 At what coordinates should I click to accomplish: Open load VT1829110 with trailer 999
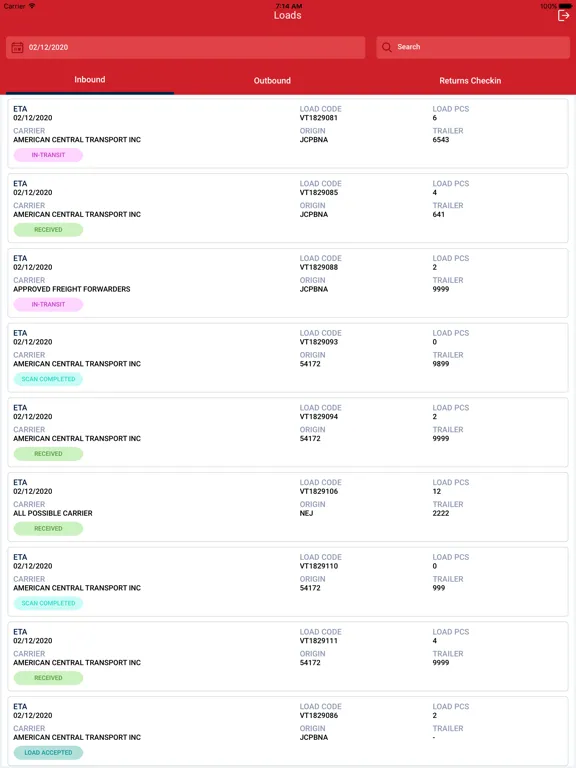288,582
